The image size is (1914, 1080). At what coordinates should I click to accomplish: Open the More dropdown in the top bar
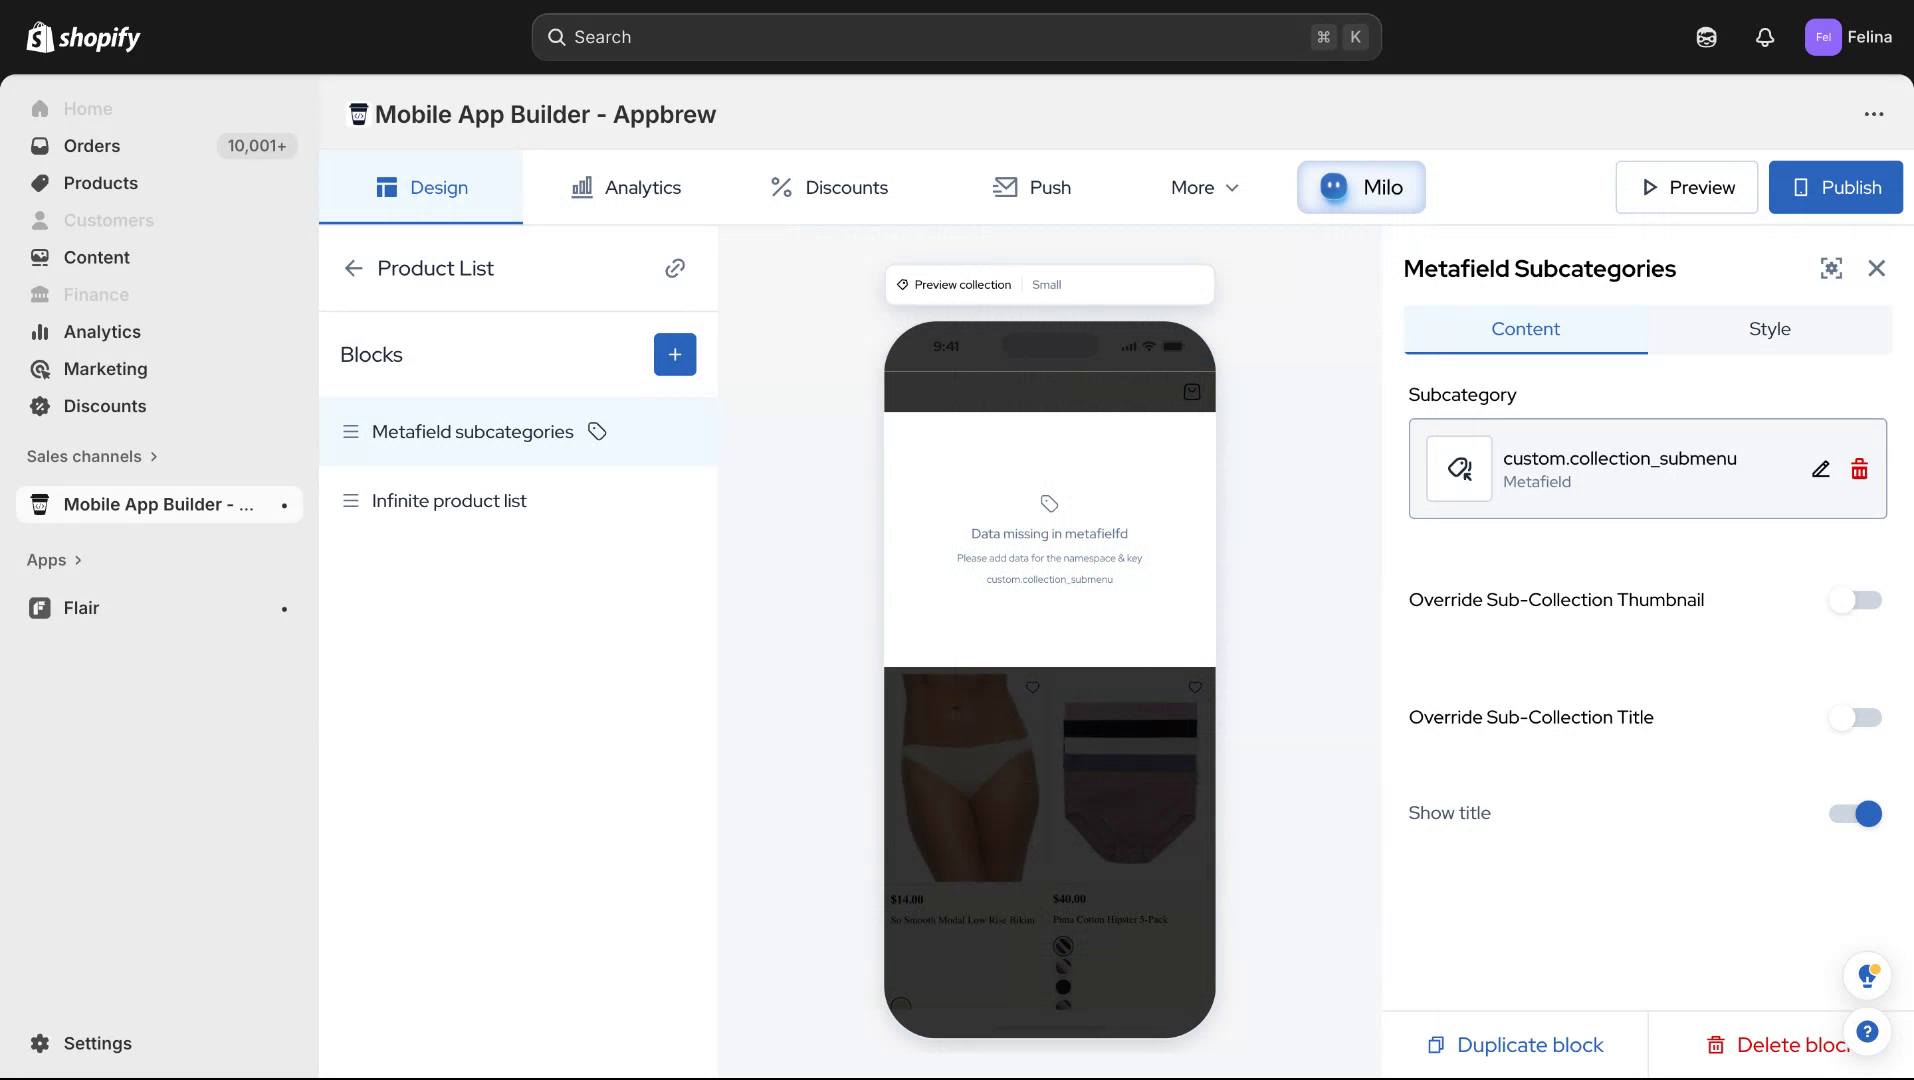click(1203, 187)
